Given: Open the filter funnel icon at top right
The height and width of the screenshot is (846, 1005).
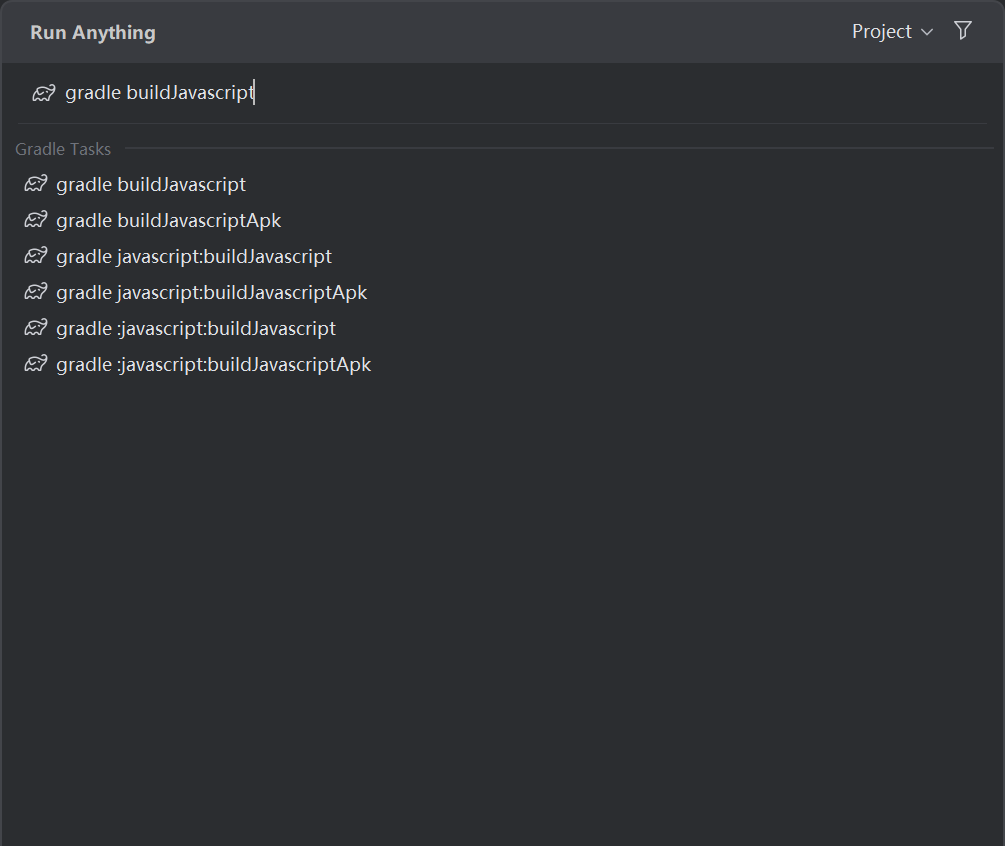Looking at the screenshot, I should pyautogui.click(x=962, y=31).
